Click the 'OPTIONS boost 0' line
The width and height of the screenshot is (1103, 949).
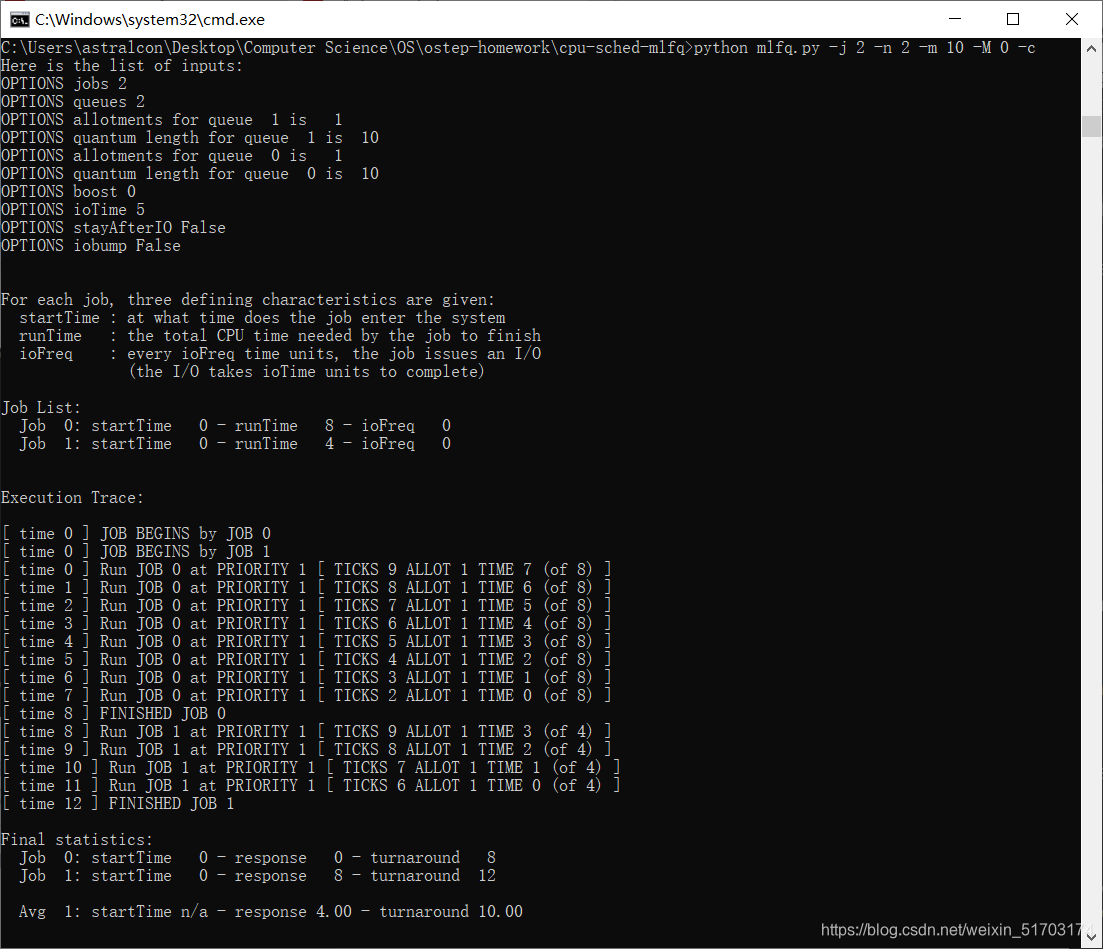68,192
